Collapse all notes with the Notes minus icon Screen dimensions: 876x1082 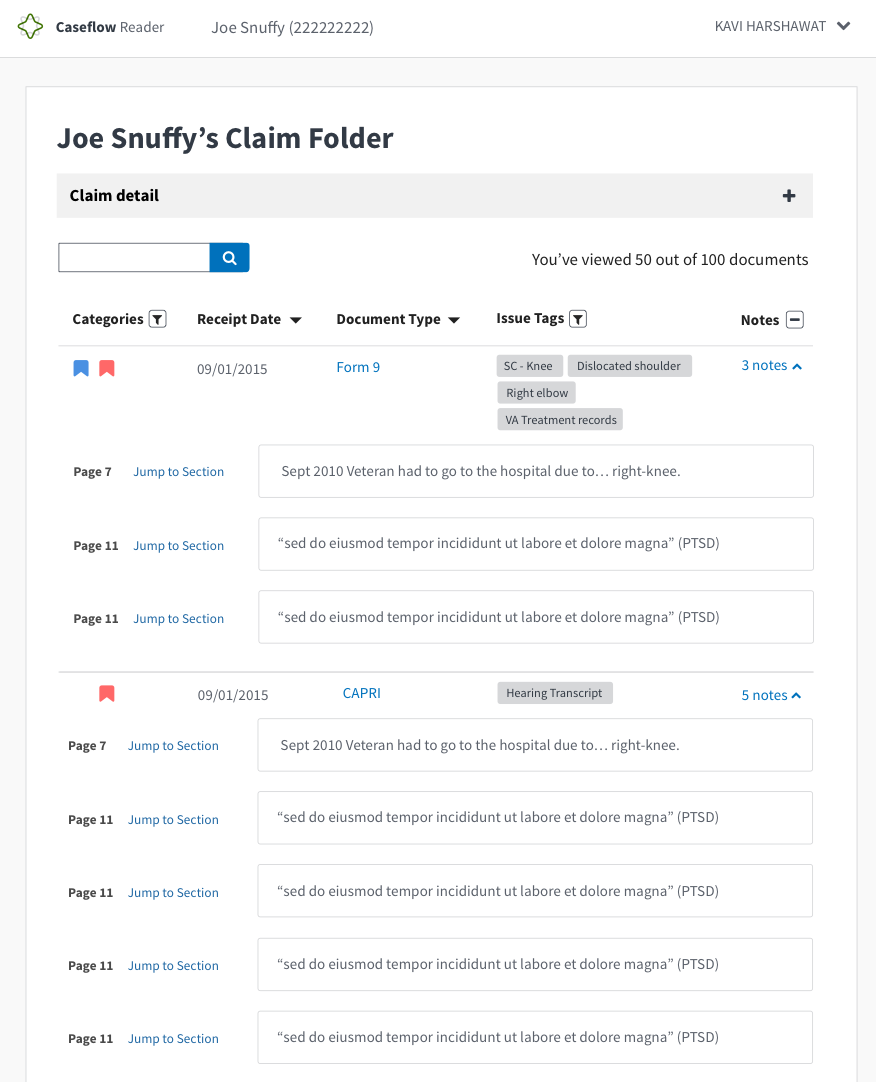[795, 319]
